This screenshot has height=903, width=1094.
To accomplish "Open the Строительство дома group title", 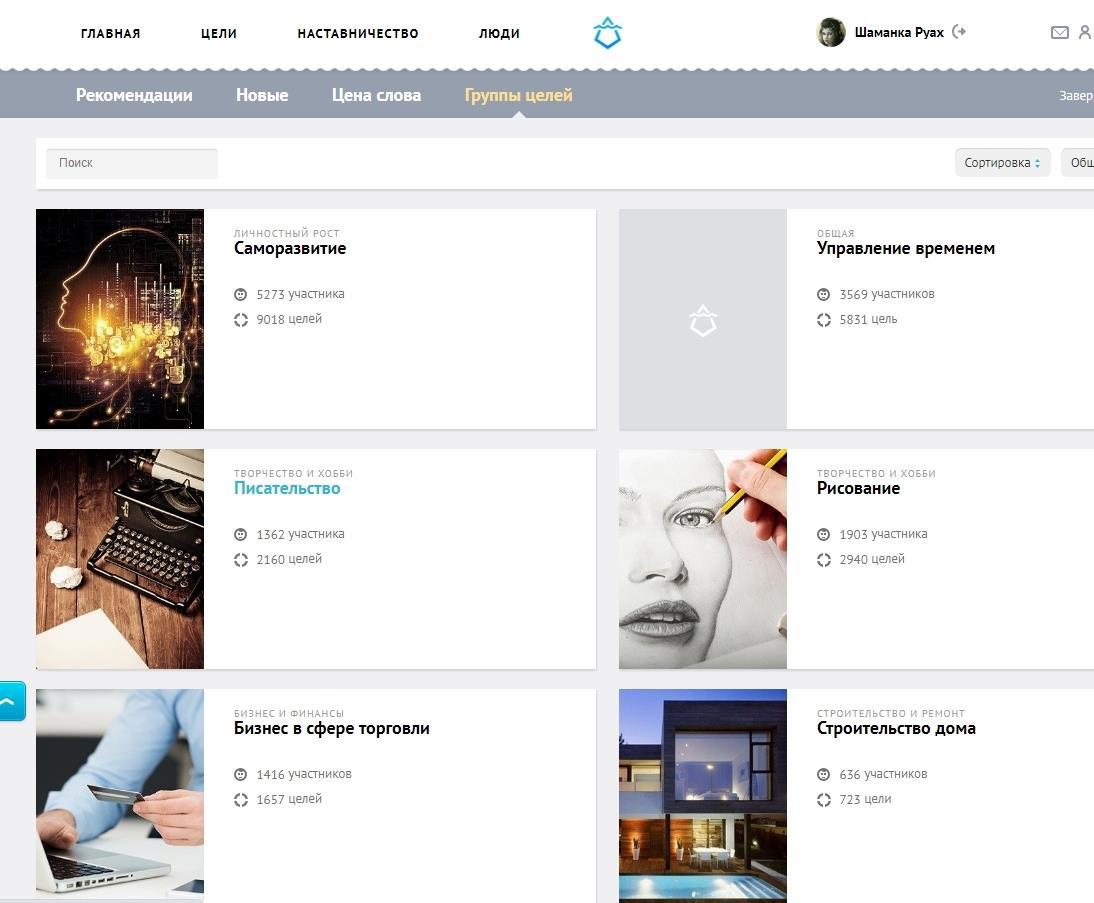I will [895, 729].
